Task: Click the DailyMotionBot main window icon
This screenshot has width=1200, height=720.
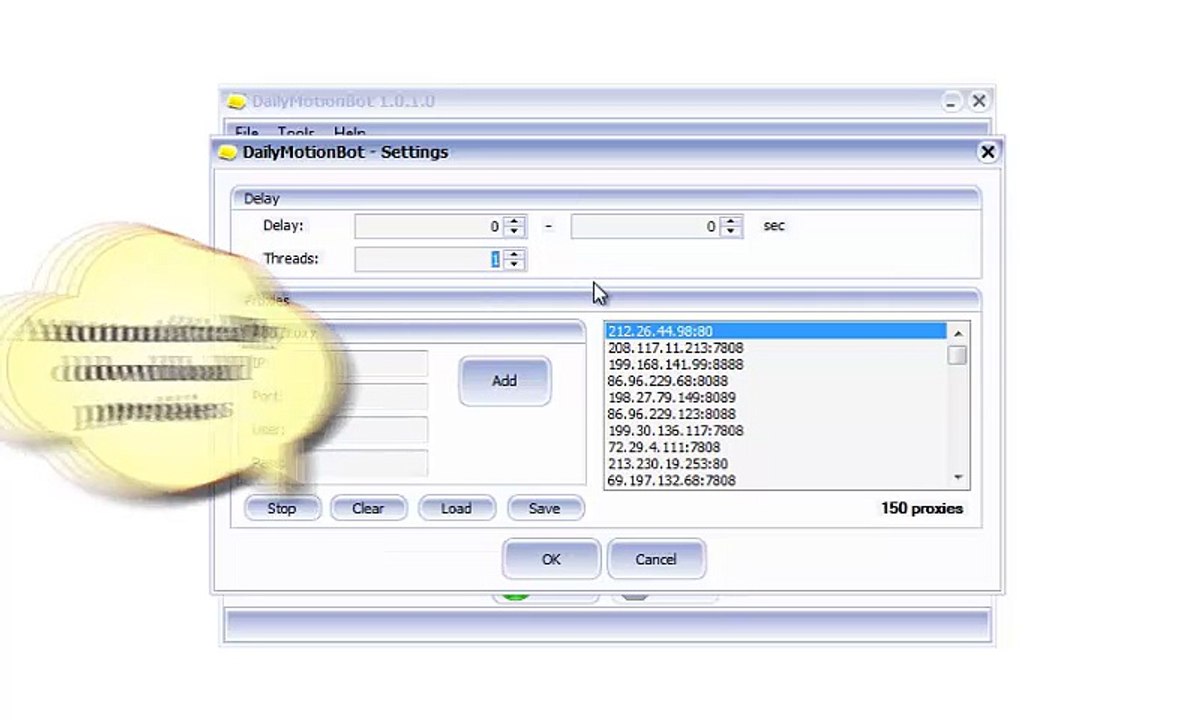Action: coord(236,102)
